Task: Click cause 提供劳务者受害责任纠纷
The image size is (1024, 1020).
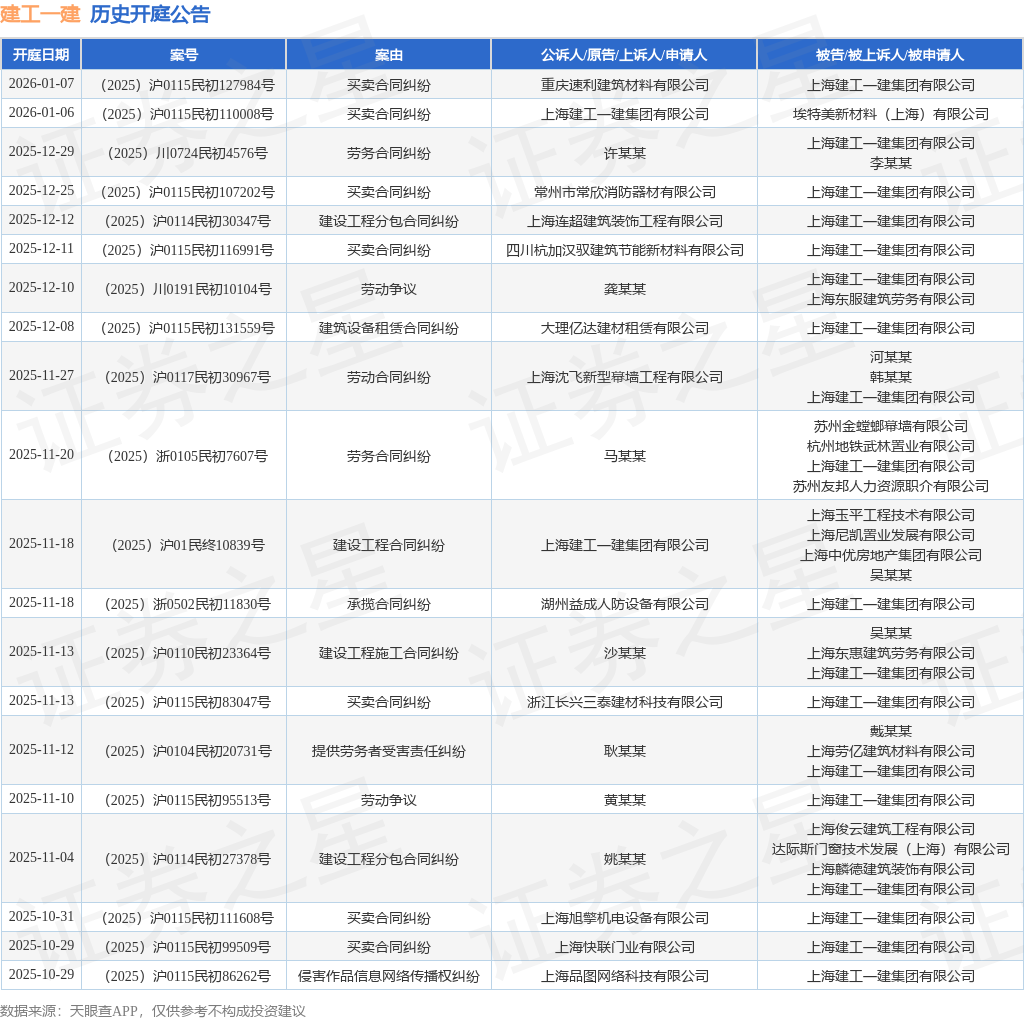Action: [x=389, y=751]
